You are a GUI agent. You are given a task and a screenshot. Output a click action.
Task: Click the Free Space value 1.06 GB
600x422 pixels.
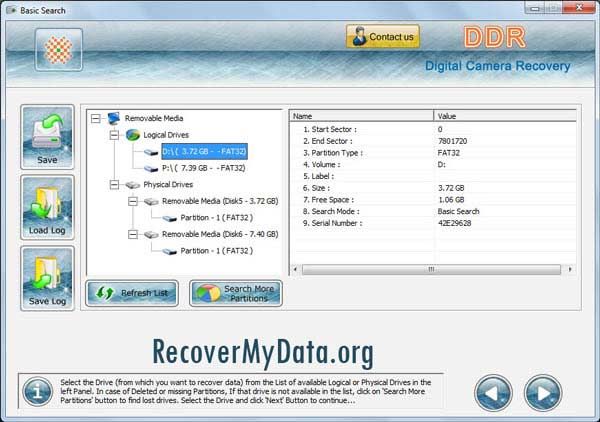tap(451, 200)
